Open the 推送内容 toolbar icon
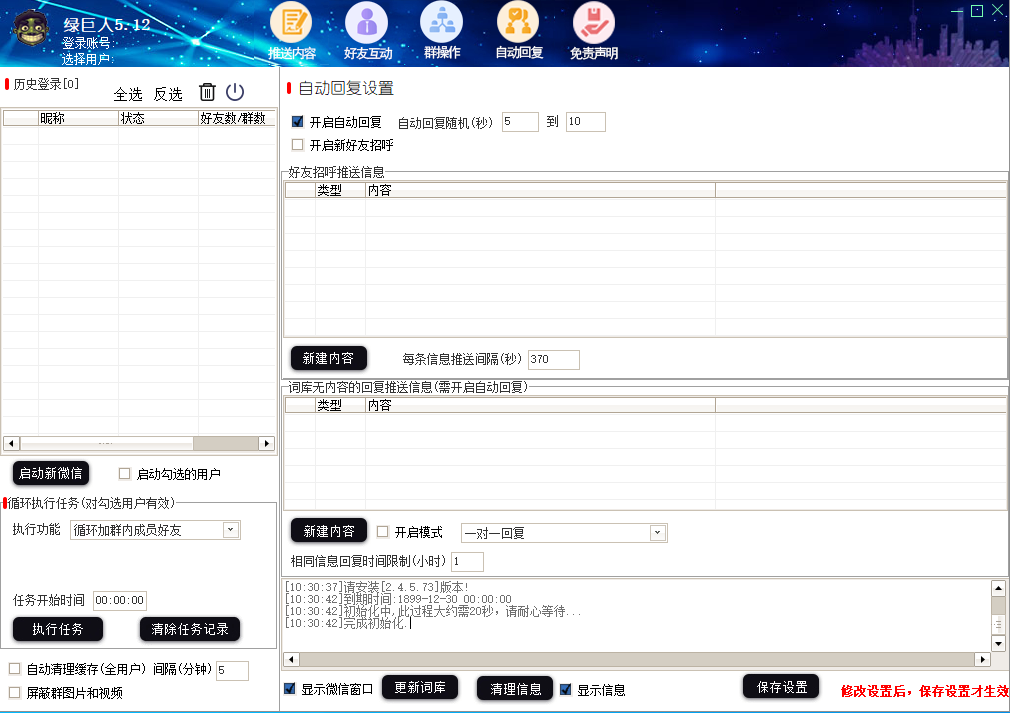The width and height of the screenshot is (1010, 713). 291,22
